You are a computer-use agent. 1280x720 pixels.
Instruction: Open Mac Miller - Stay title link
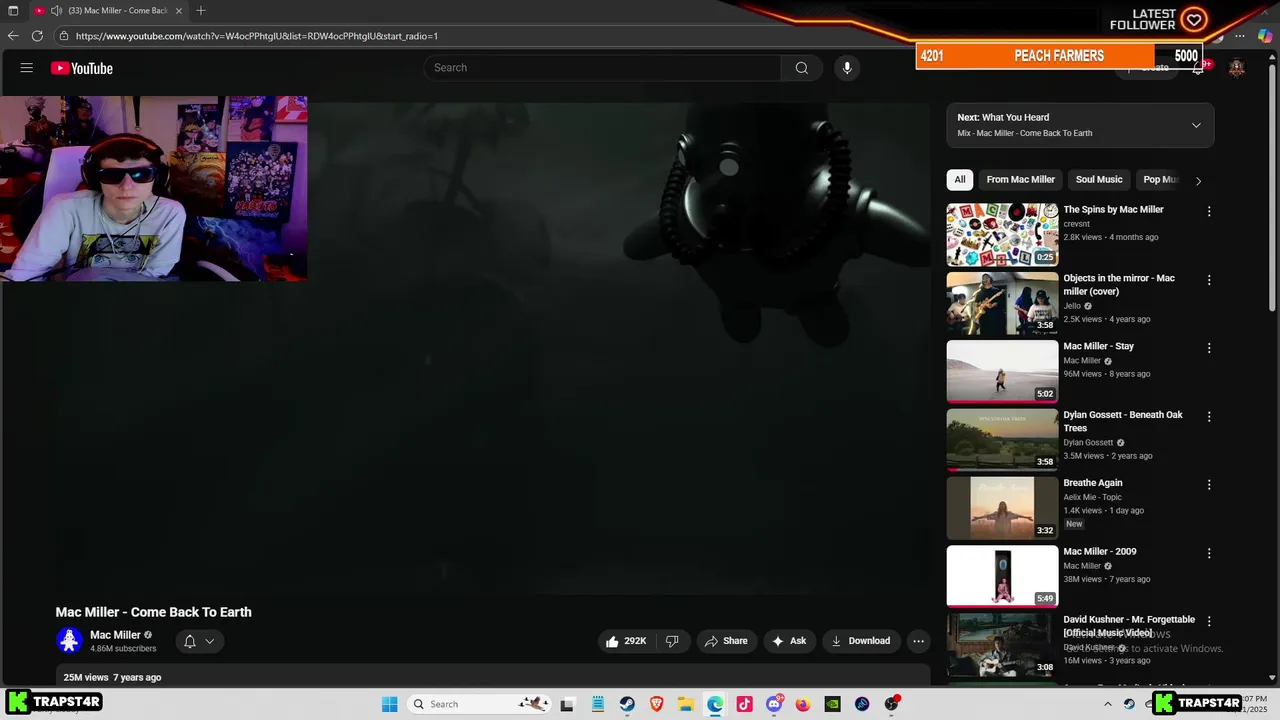pyautogui.click(x=1098, y=346)
